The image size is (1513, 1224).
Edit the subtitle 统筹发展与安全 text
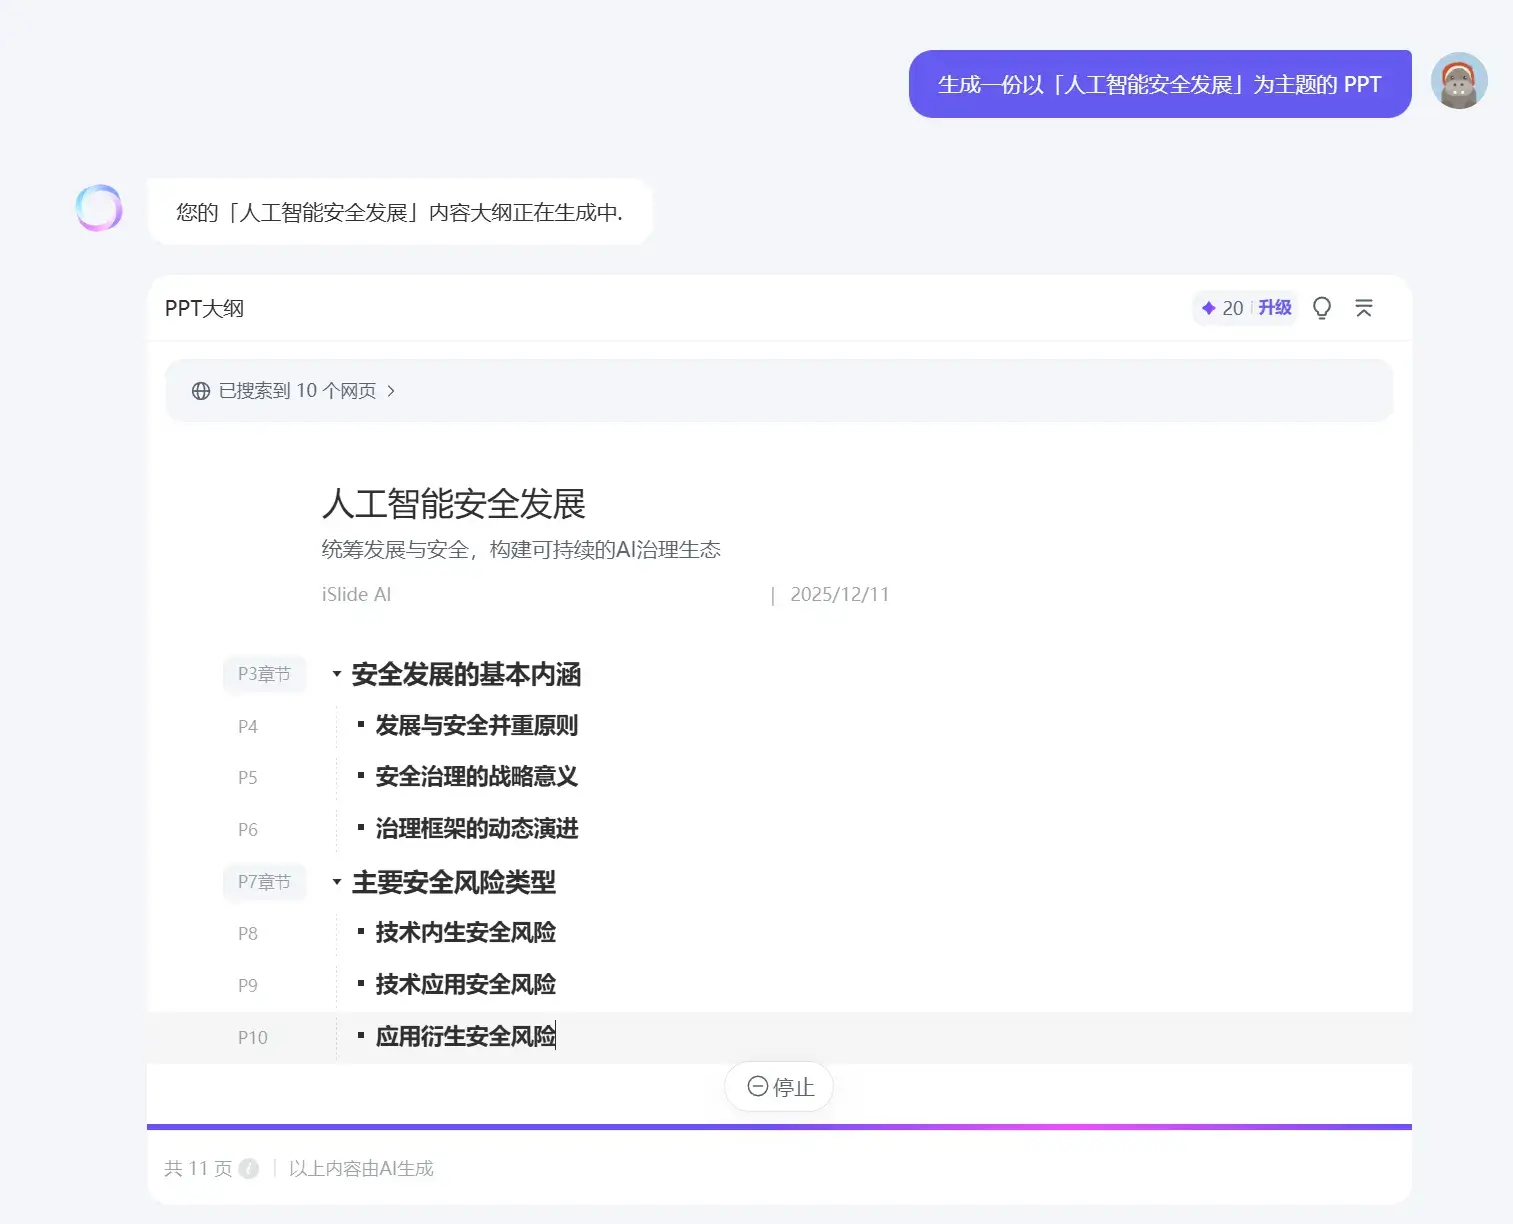coord(520,550)
